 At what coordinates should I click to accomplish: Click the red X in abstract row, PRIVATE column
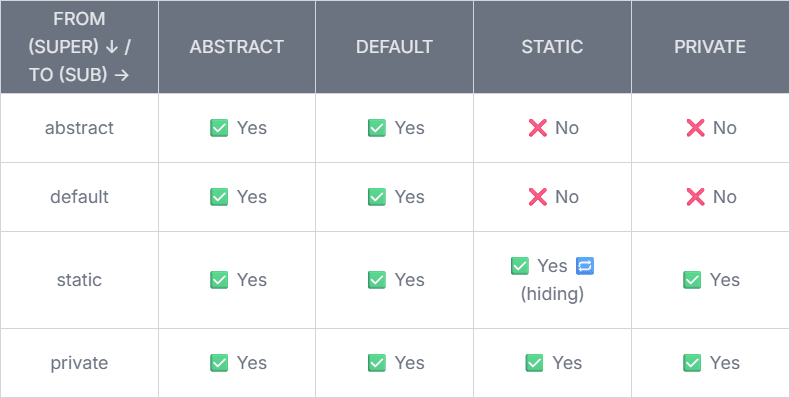point(695,128)
